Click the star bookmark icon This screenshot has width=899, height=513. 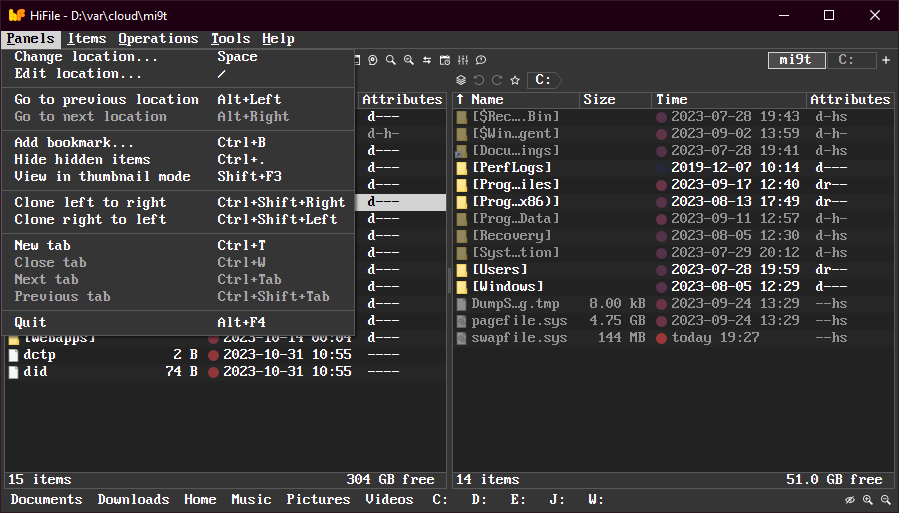[x=515, y=80]
